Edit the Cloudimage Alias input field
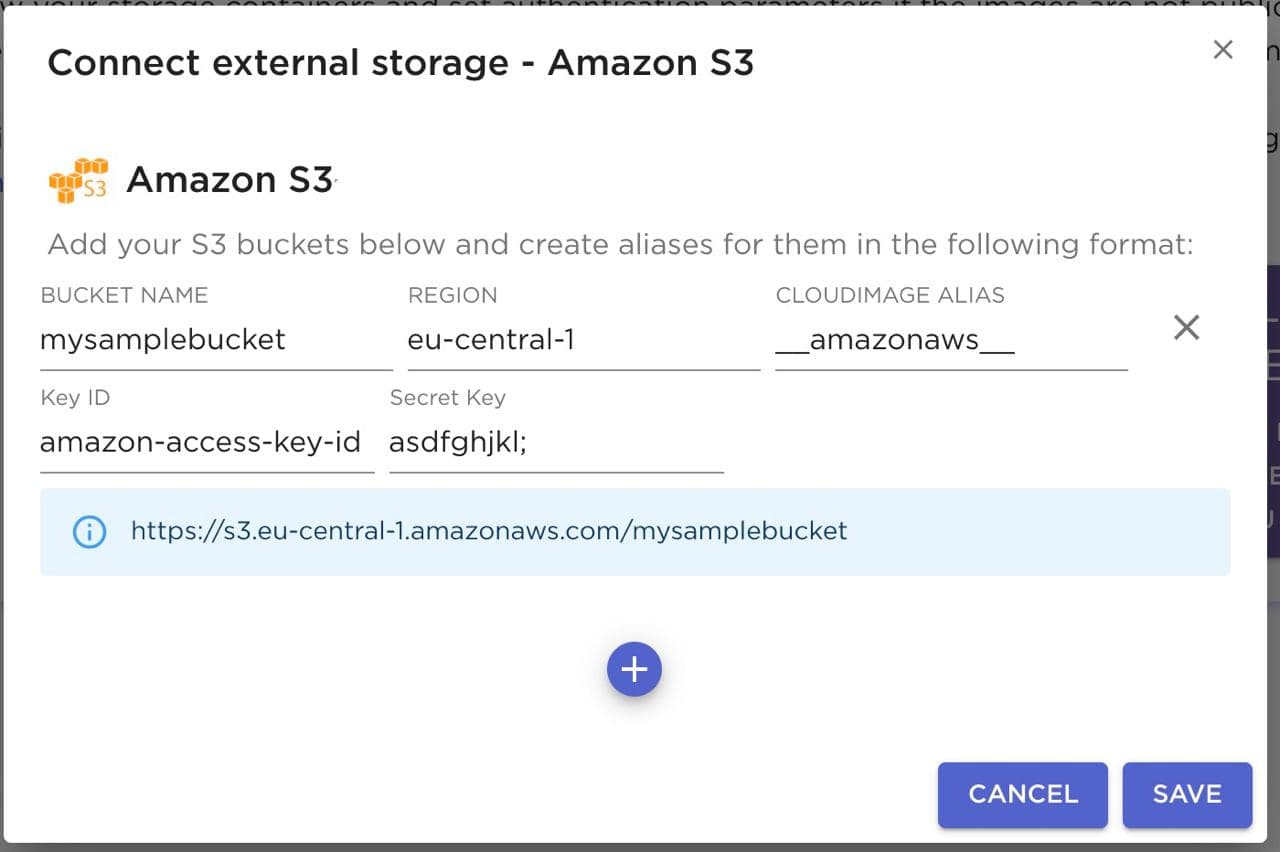The image size is (1280, 852). pos(950,340)
